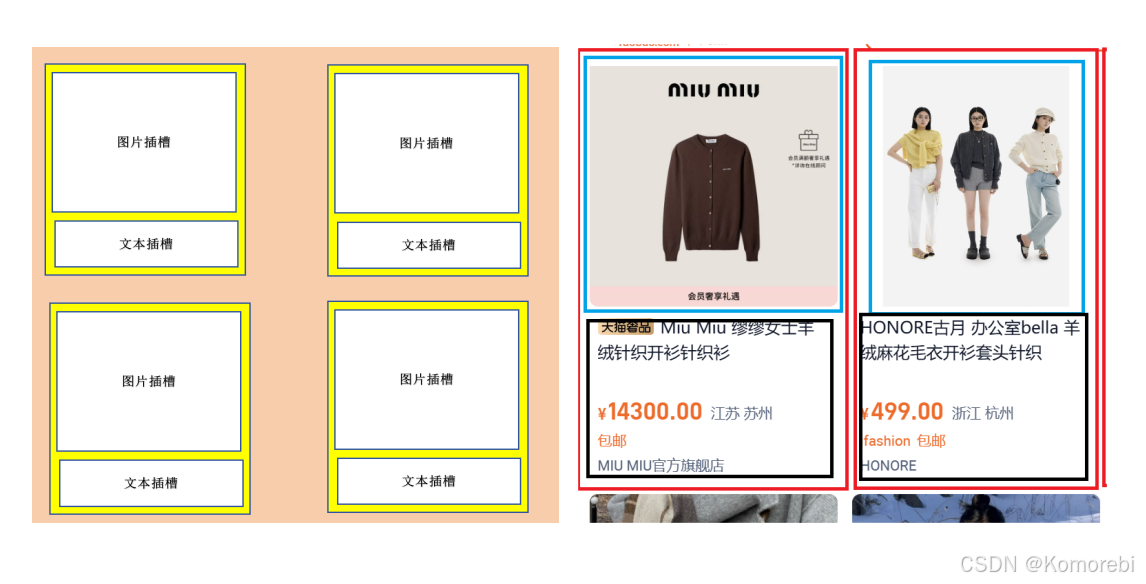Viewport: 1146px width, 584px height.
Task: Visit the HONORE shop name link
Action: (889, 466)
